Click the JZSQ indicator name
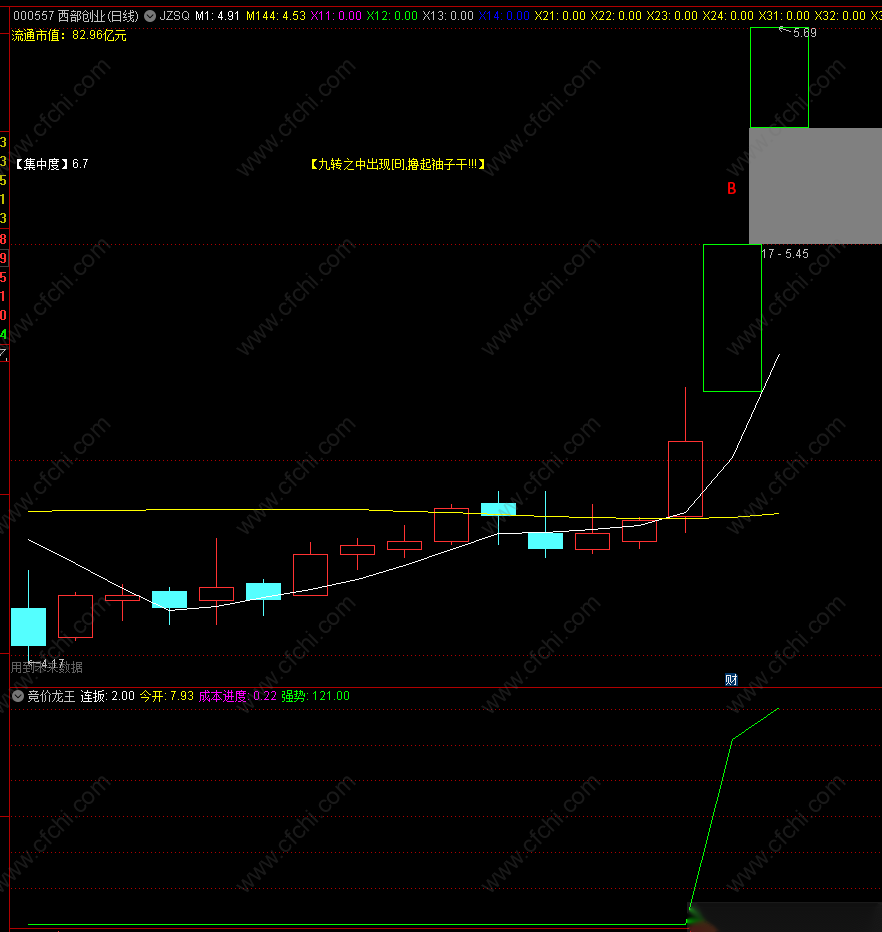882x932 pixels. click(174, 16)
